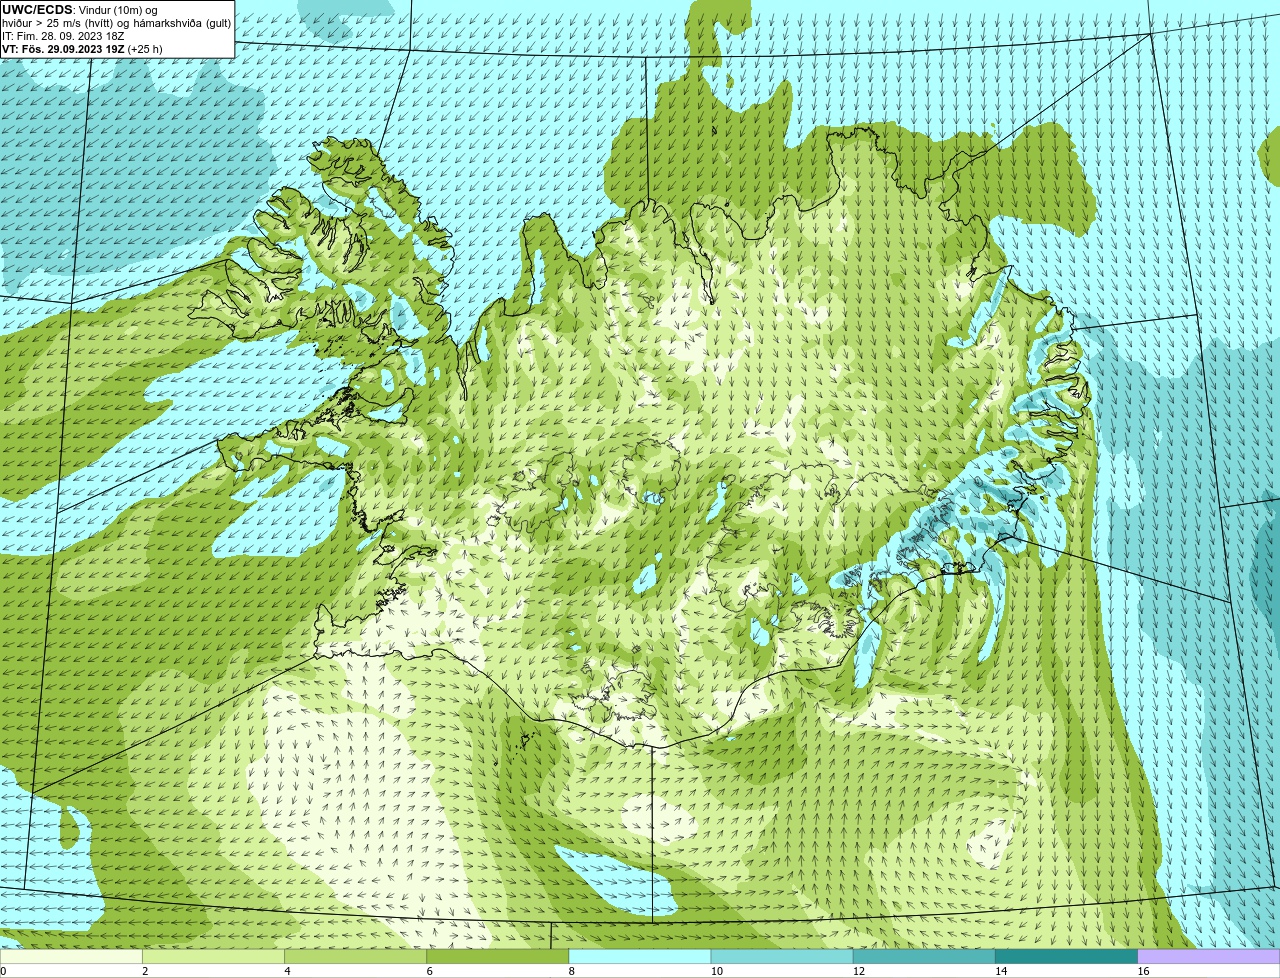Click the olive green 6–8 m/s legend swatch
The image size is (1280, 978).
[x=498, y=956]
